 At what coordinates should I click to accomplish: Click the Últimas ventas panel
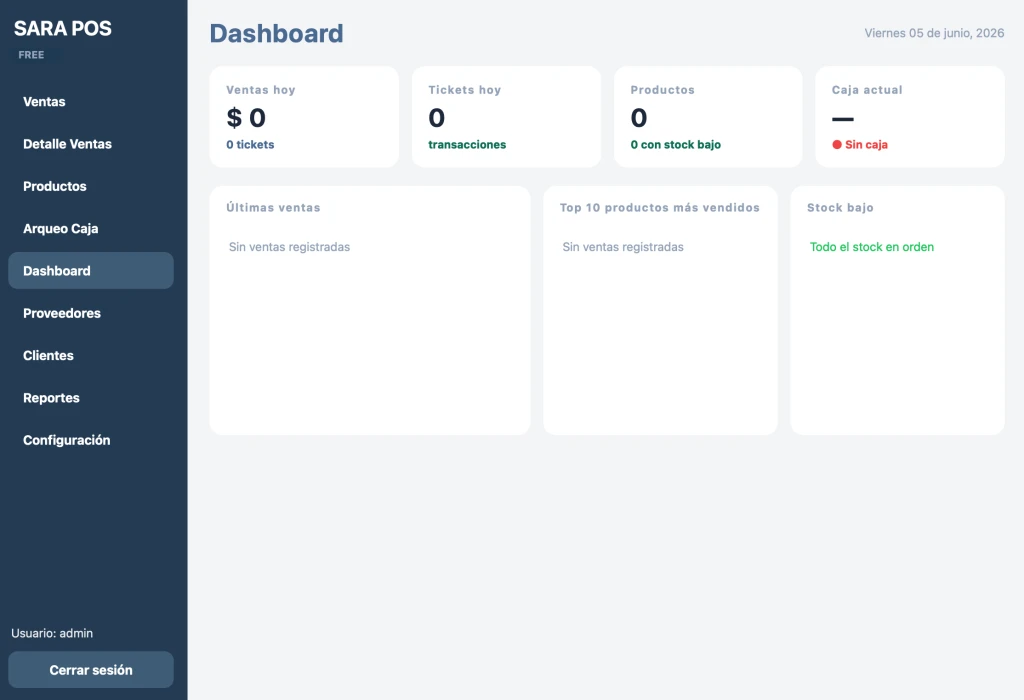tap(370, 311)
